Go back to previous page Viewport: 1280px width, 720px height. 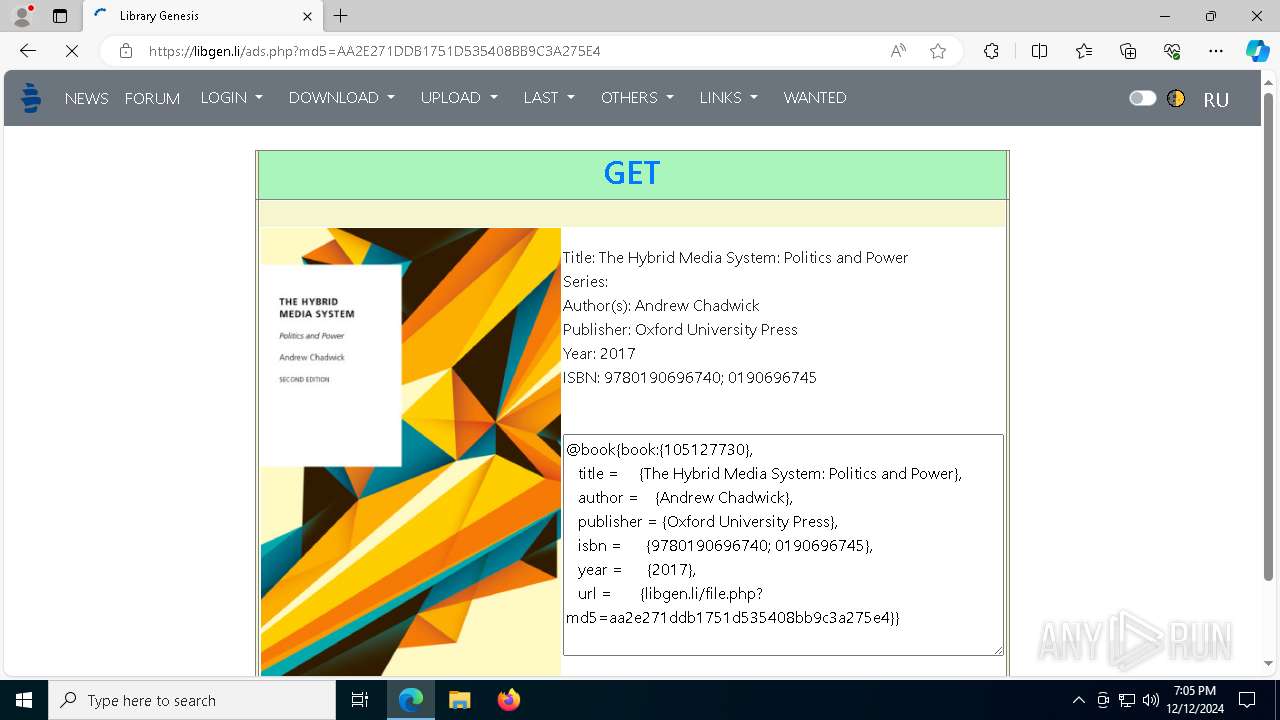pos(28,51)
